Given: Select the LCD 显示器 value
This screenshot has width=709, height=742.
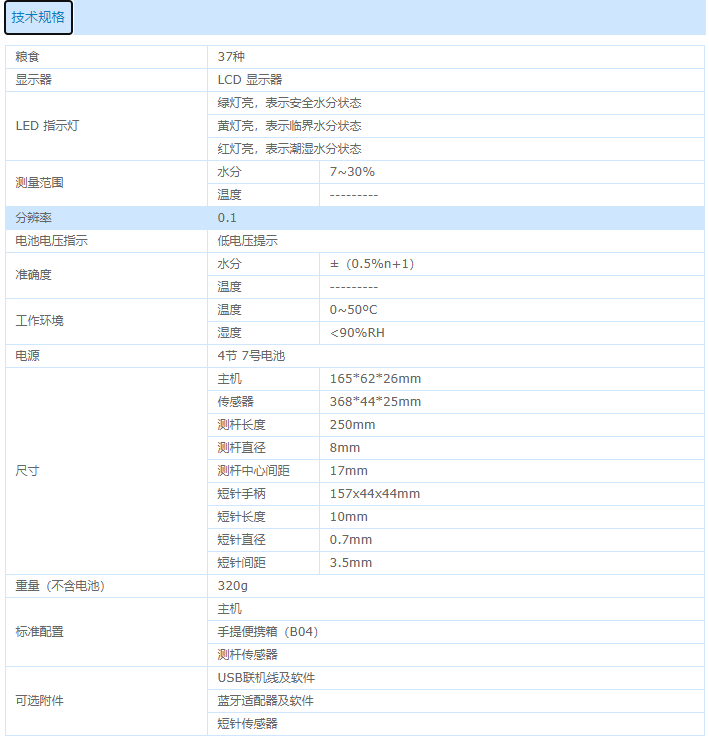Looking at the screenshot, I should (x=250, y=80).
